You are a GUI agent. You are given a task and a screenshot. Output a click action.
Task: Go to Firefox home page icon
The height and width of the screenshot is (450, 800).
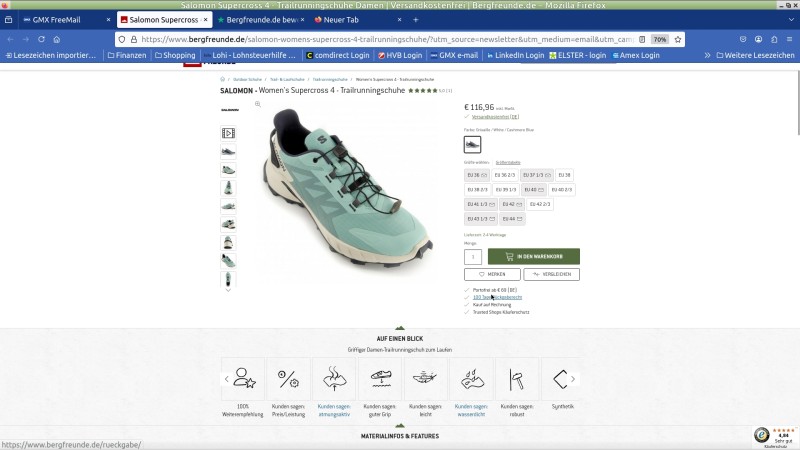pyautogui.click(x=57, y=39)
